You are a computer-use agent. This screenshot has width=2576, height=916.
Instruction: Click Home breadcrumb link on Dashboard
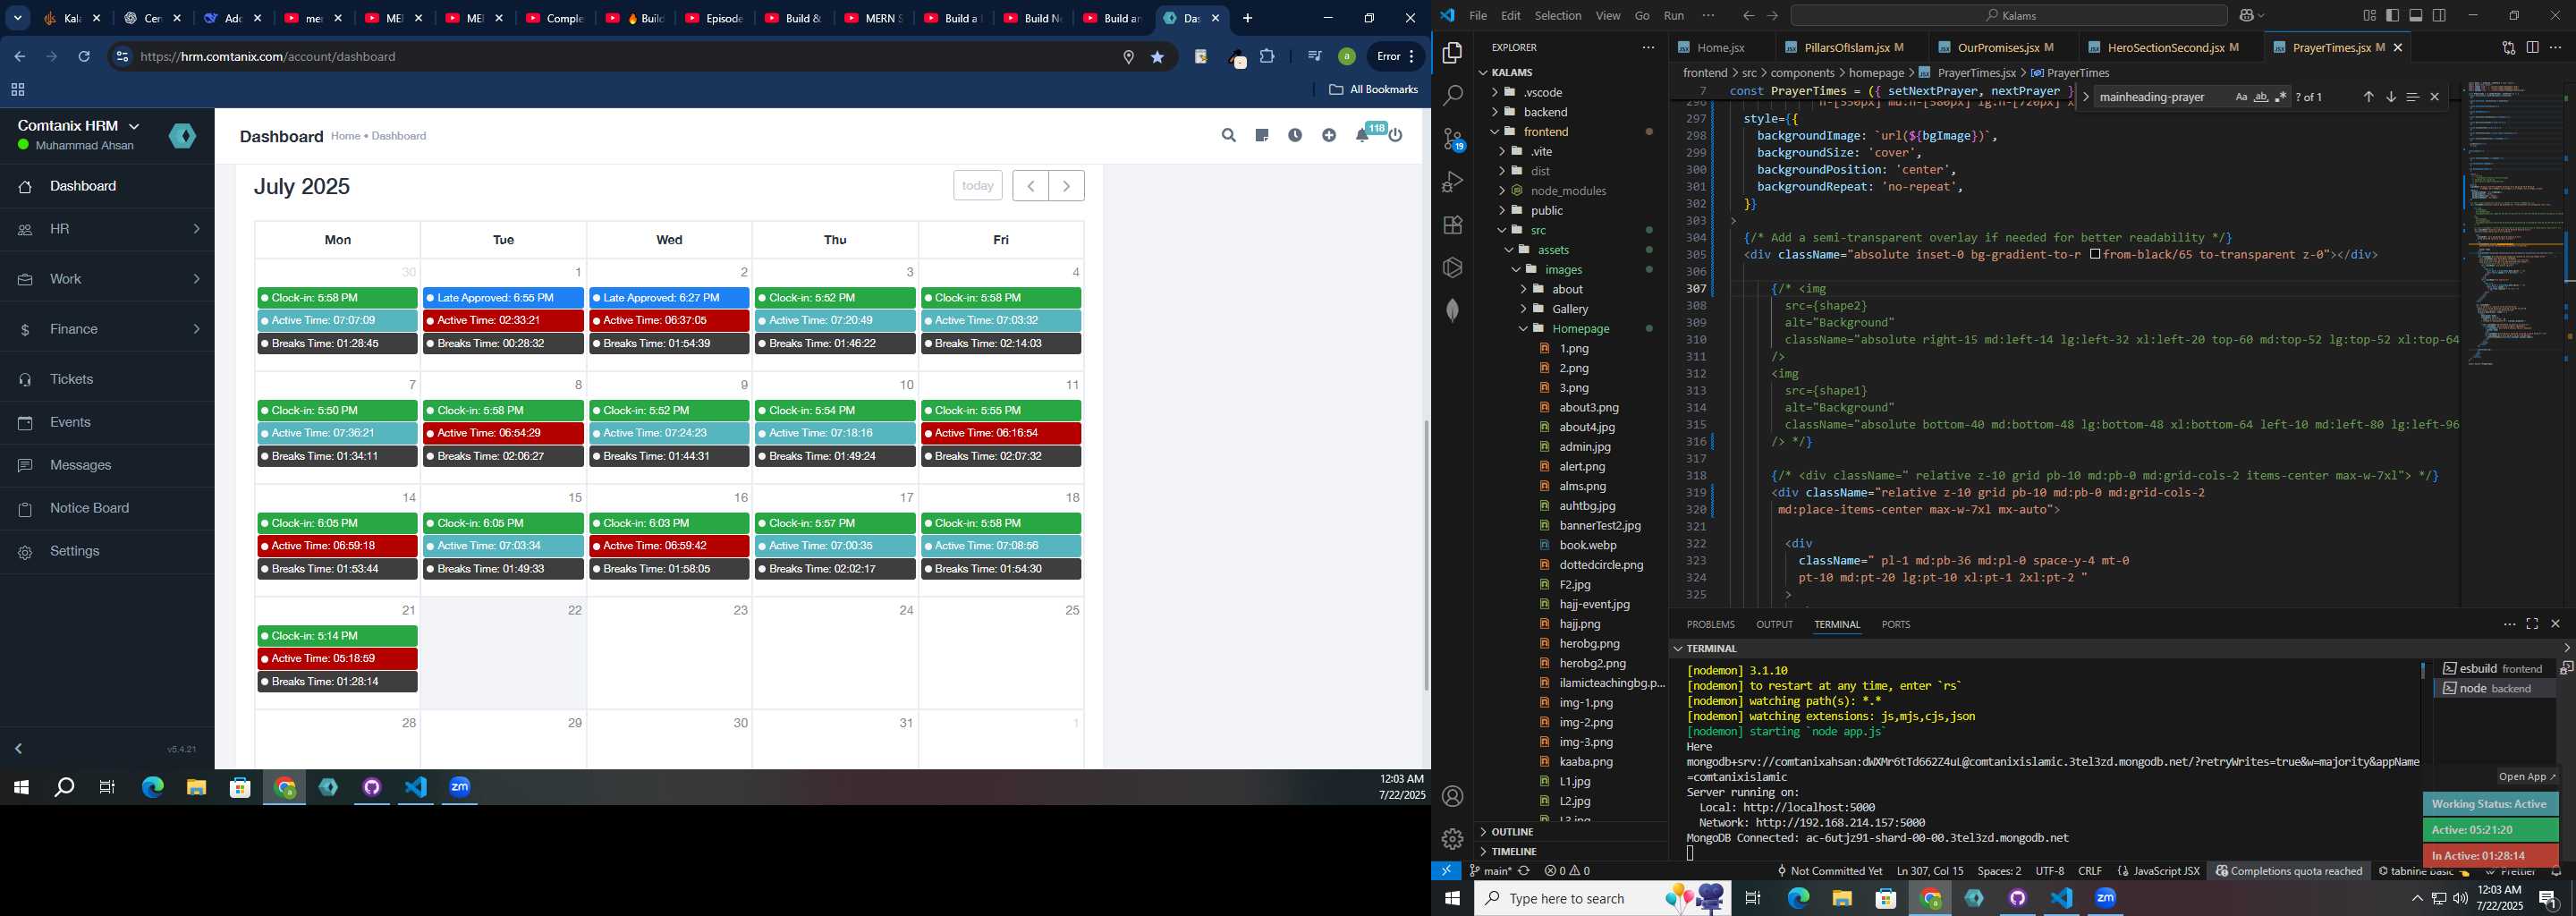[345, 136]
